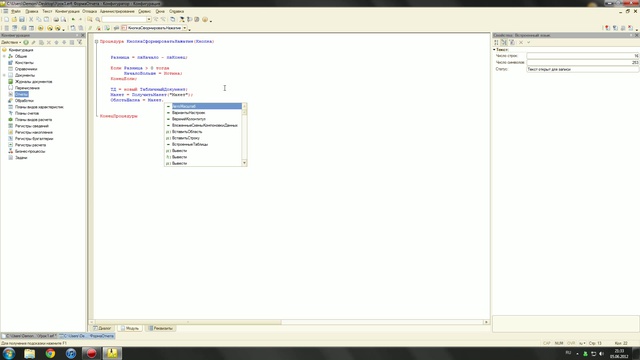Open Print preview from toolbar

[x=63, y=19]
